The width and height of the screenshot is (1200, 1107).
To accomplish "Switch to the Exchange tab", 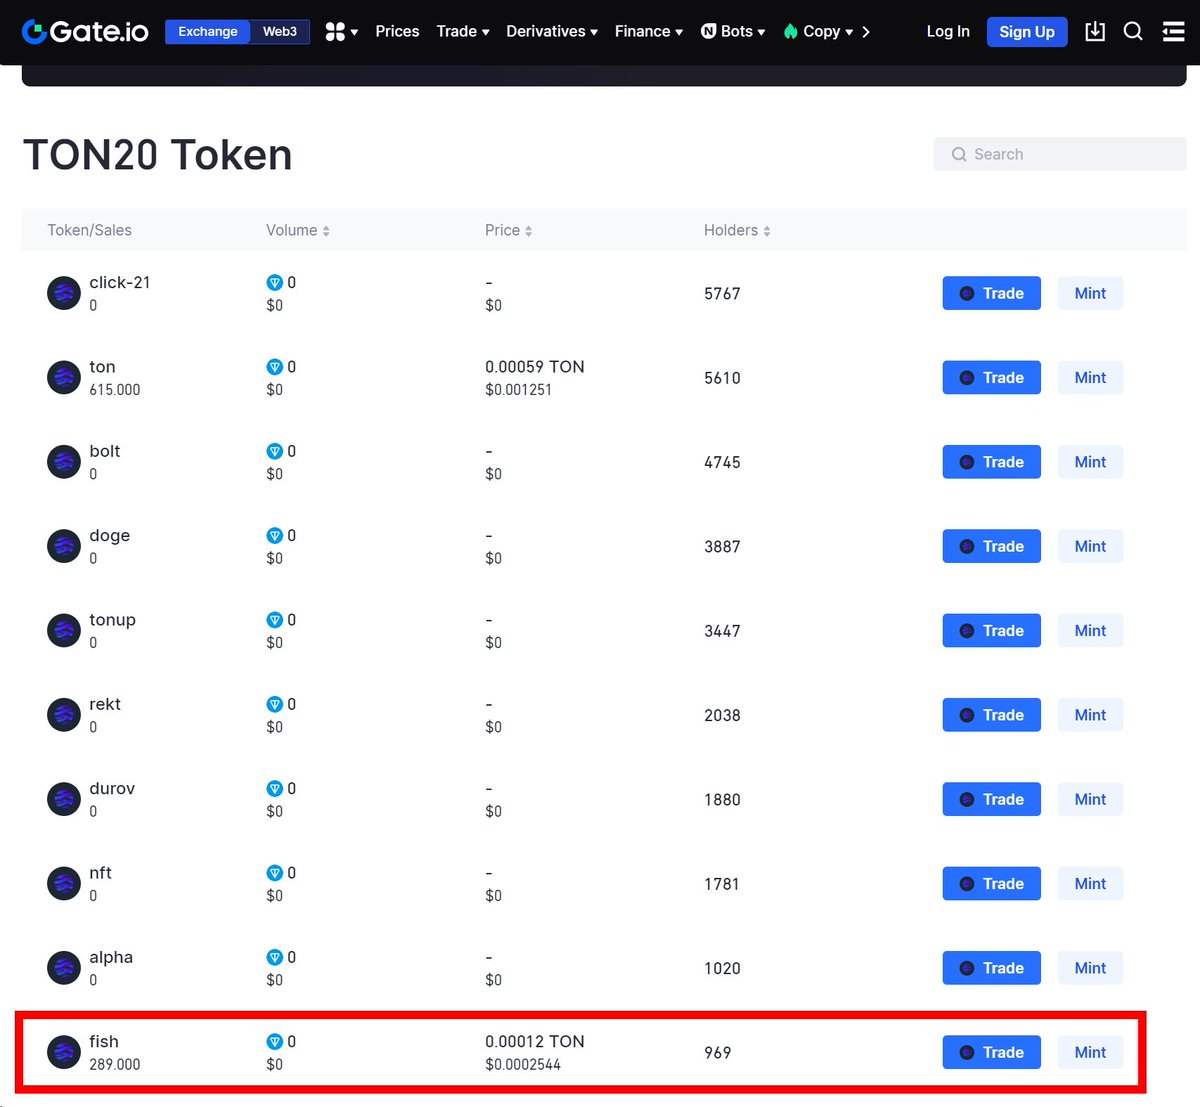I will (x=208, y=32).
